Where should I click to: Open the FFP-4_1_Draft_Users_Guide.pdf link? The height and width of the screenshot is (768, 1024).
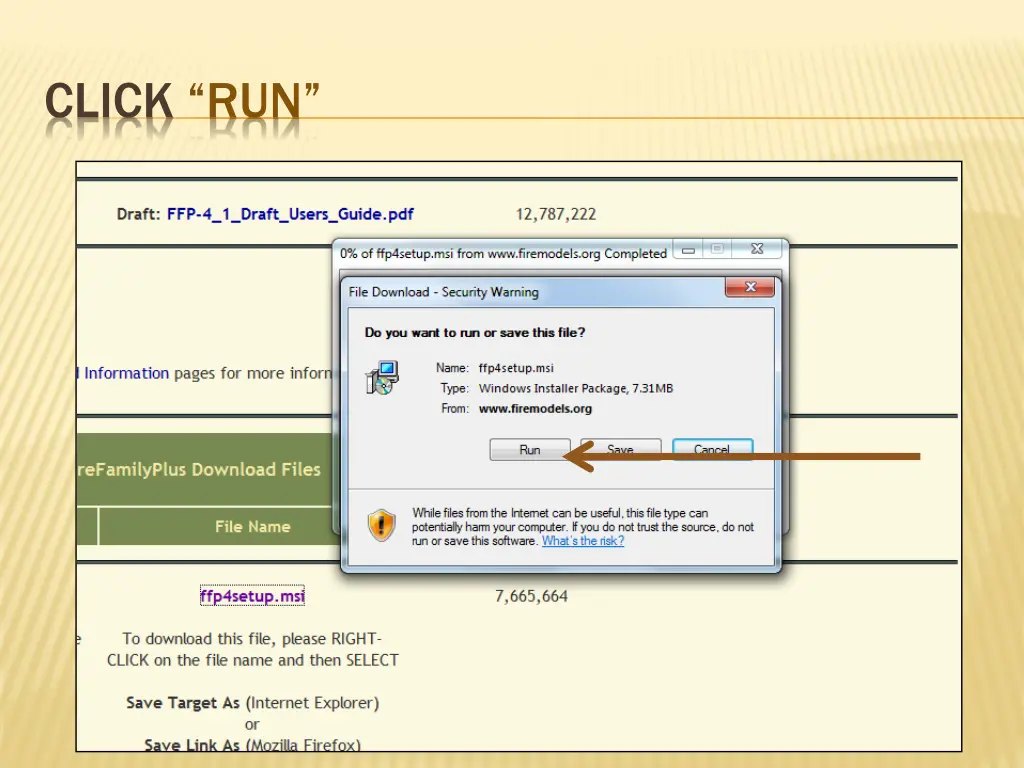(x=290, y=213)
